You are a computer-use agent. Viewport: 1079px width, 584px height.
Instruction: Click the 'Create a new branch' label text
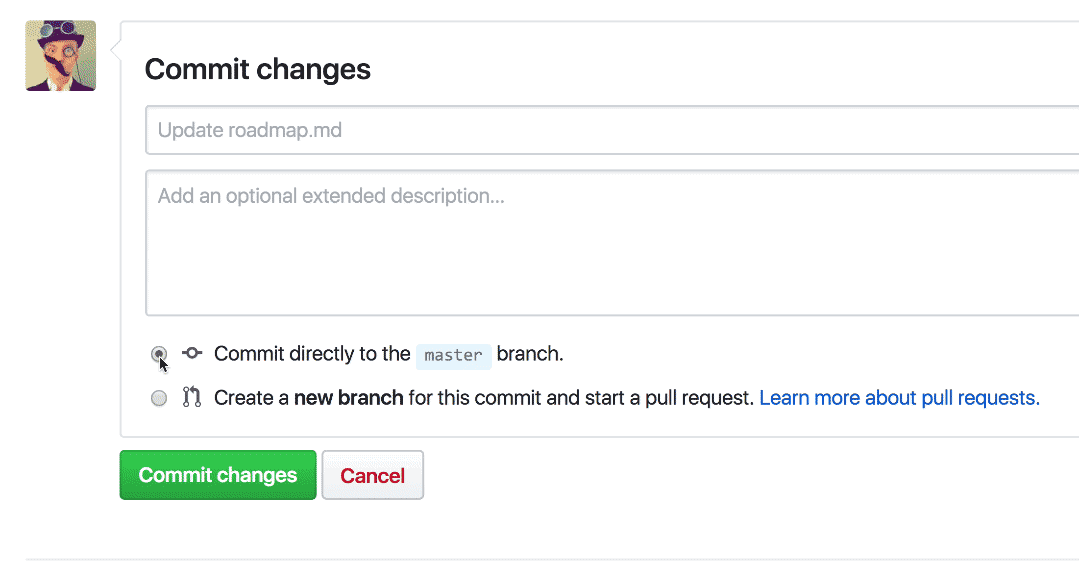point(254,398)
